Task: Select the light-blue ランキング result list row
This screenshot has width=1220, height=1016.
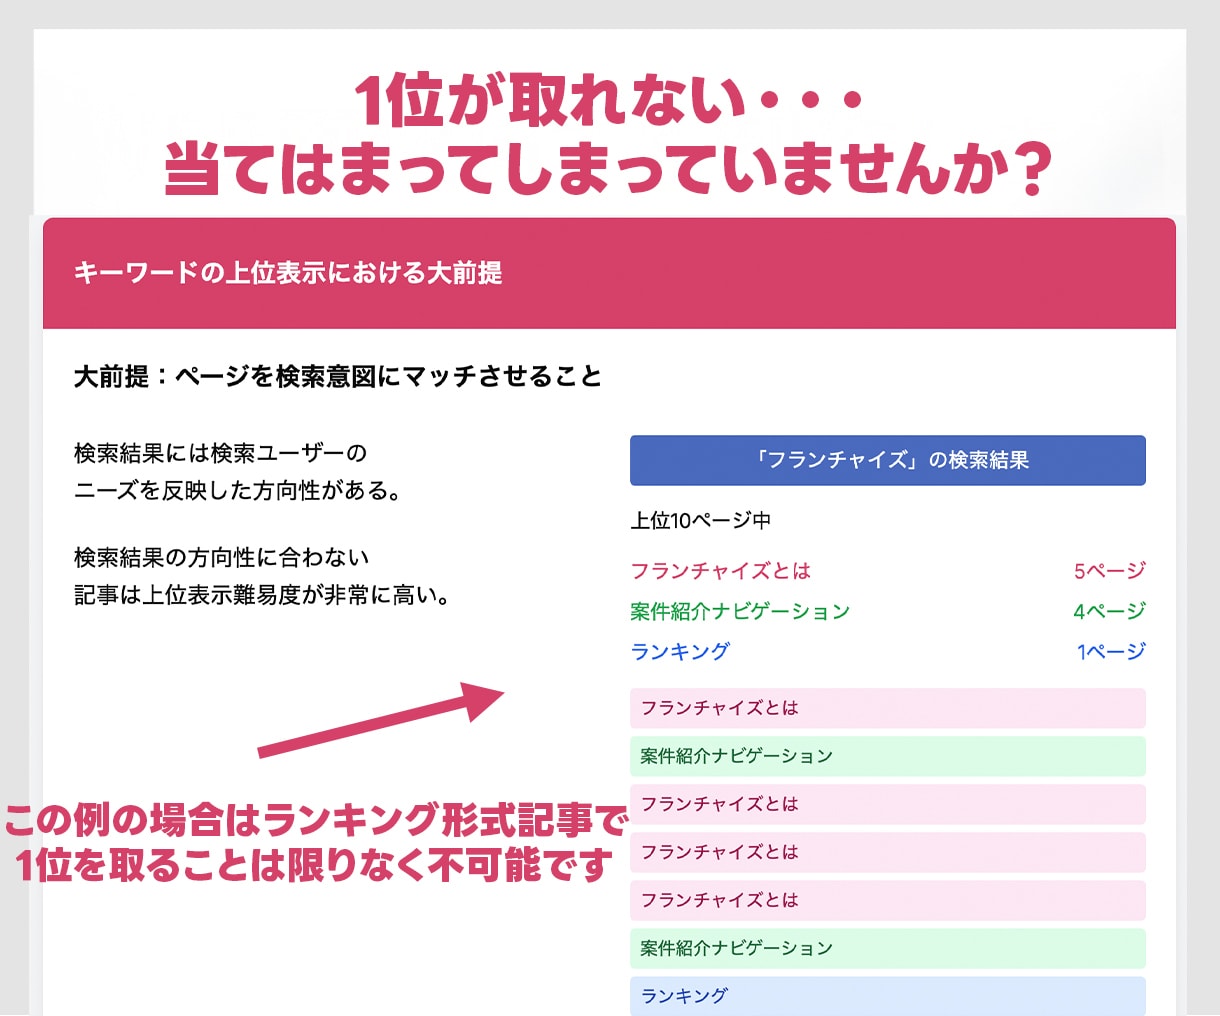Action: [x=887, y=996]
